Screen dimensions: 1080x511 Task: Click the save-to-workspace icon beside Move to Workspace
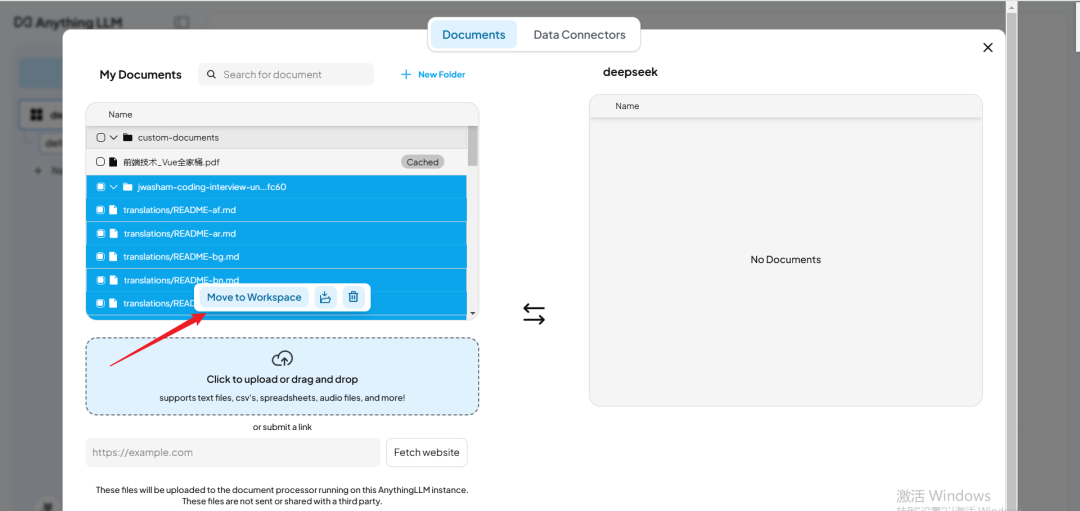click(x=325, y=298)
